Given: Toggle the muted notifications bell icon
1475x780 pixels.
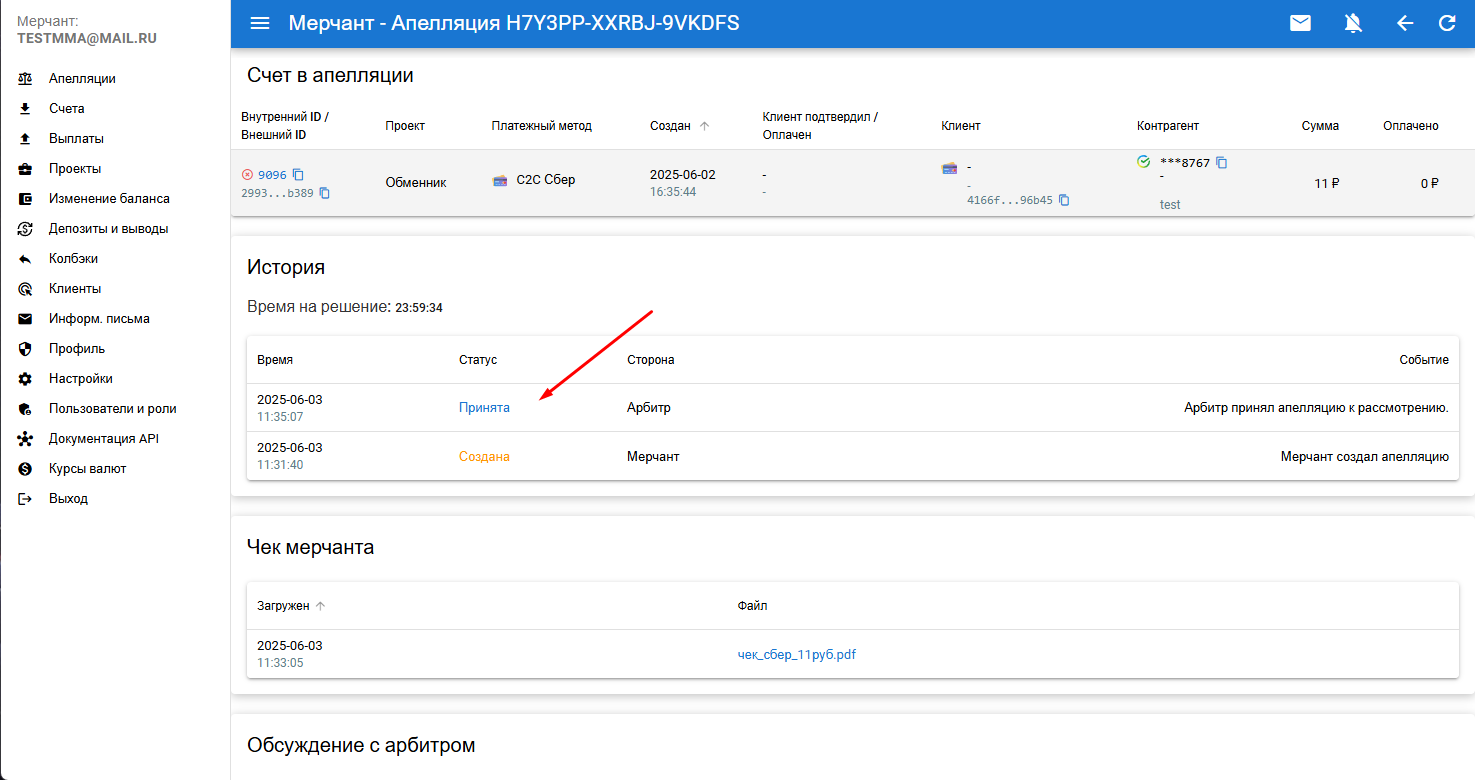Looking at the screenshot, I should coord(1353,23).
